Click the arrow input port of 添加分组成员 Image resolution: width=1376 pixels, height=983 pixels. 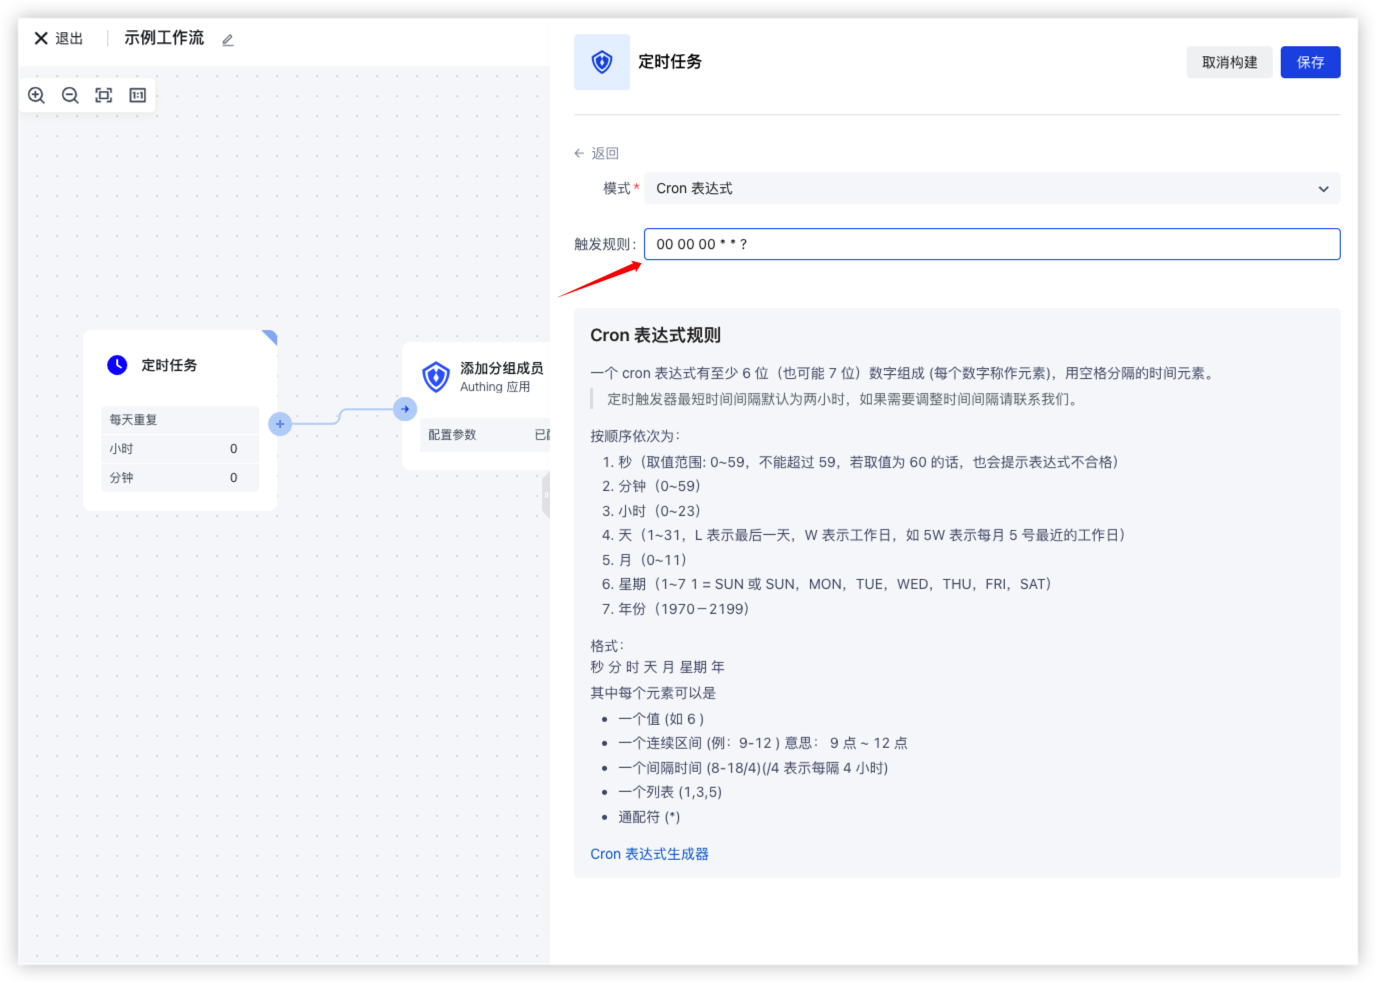coord(405,409)
